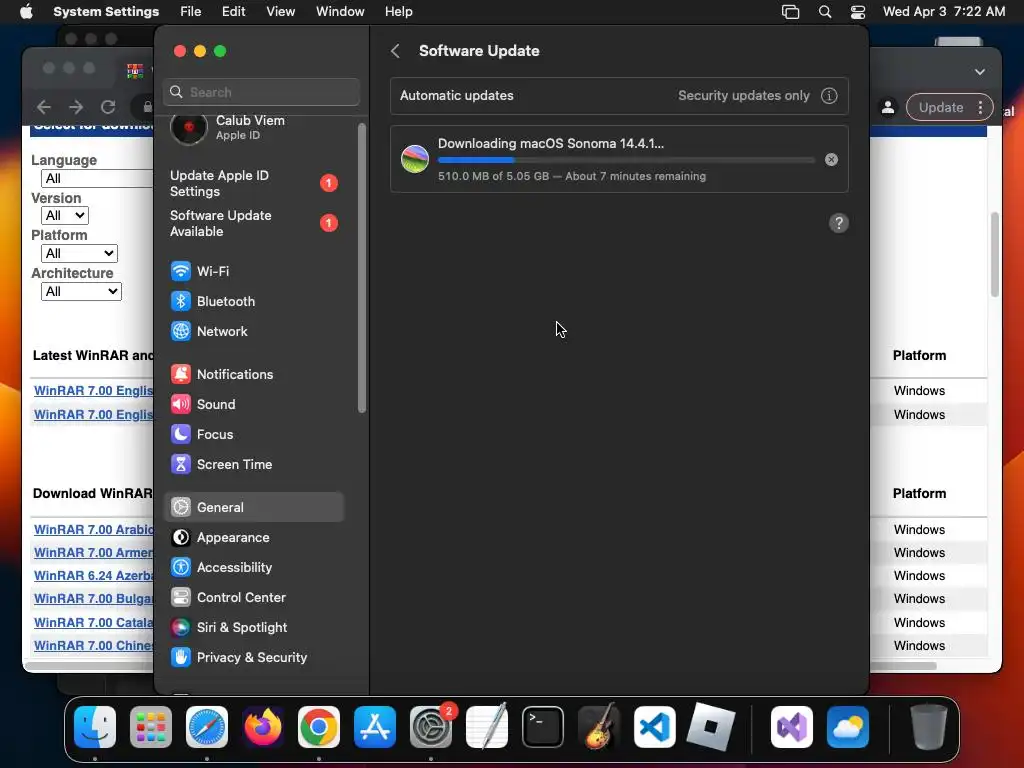Open the Window menu
Screen dimensions: 1024x768
point(340,12)
